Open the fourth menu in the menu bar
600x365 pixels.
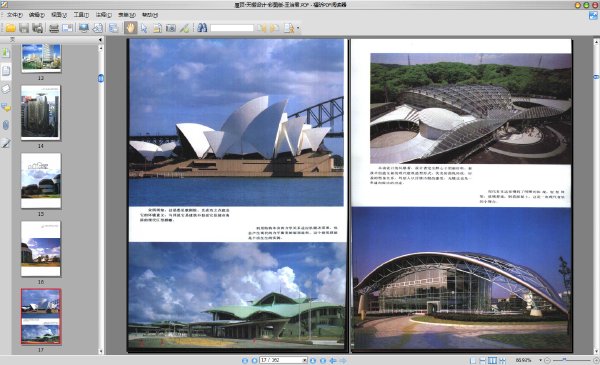coord(82,15)
